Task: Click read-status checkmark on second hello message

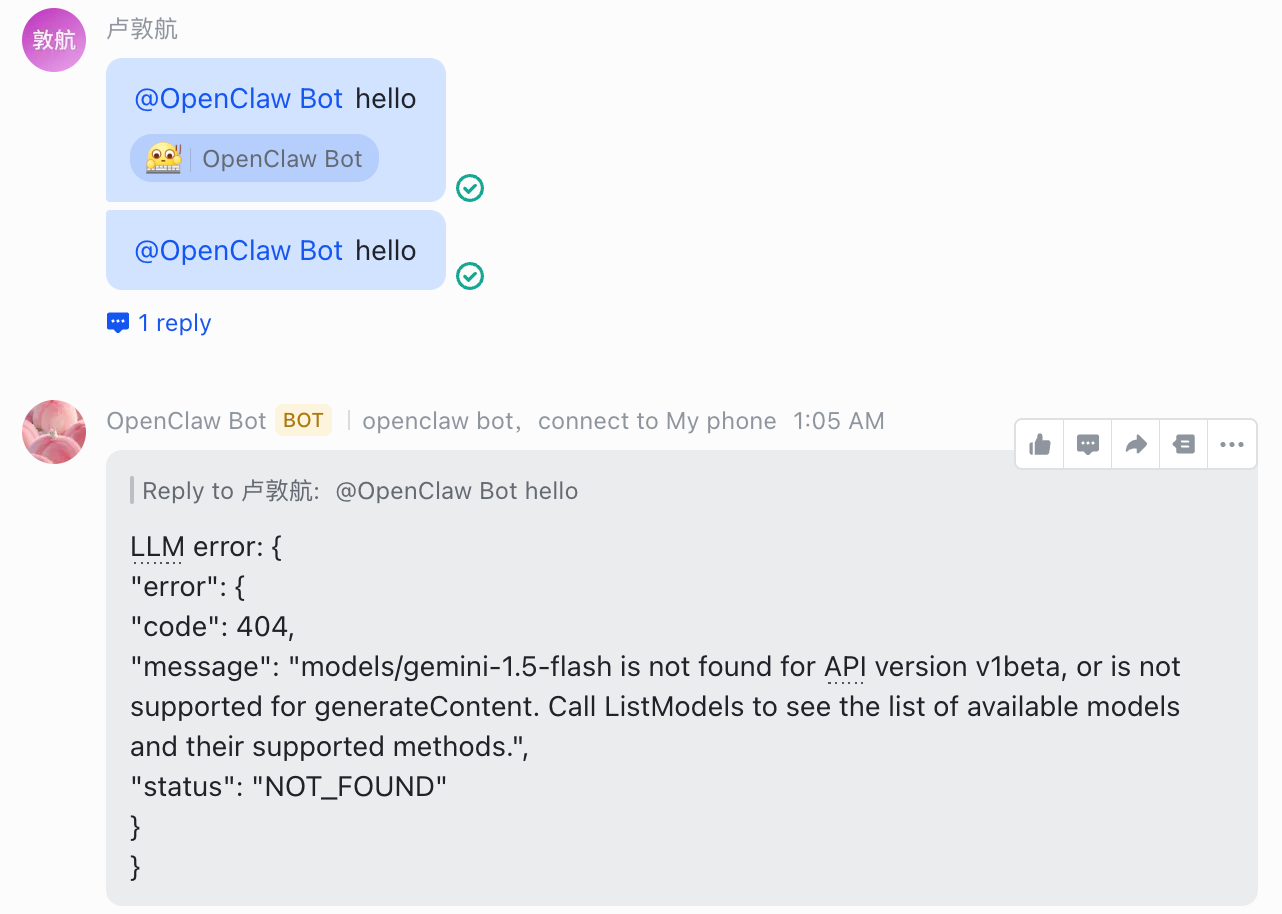Action: [x=470, y=276]
